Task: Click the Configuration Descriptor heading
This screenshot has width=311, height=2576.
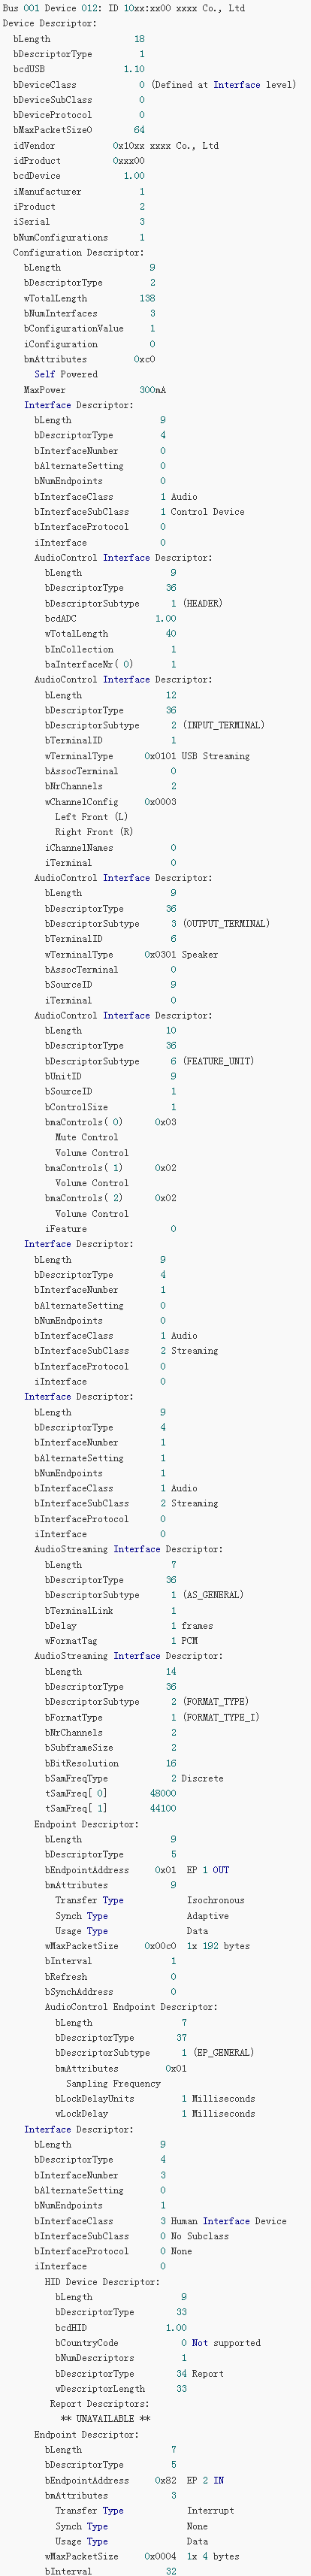Action: 78,252
